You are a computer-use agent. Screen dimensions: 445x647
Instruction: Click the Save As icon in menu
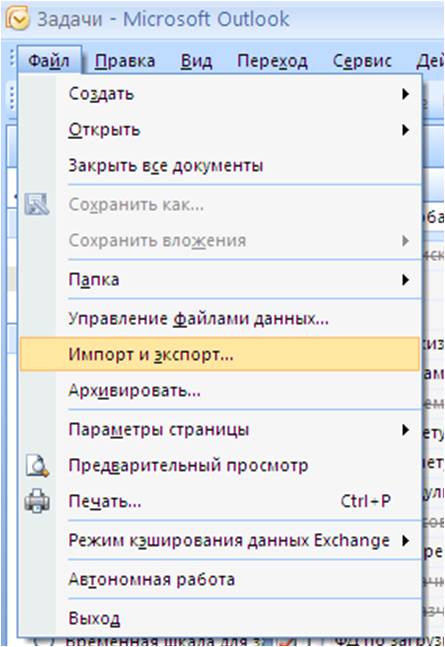[37, 204]
